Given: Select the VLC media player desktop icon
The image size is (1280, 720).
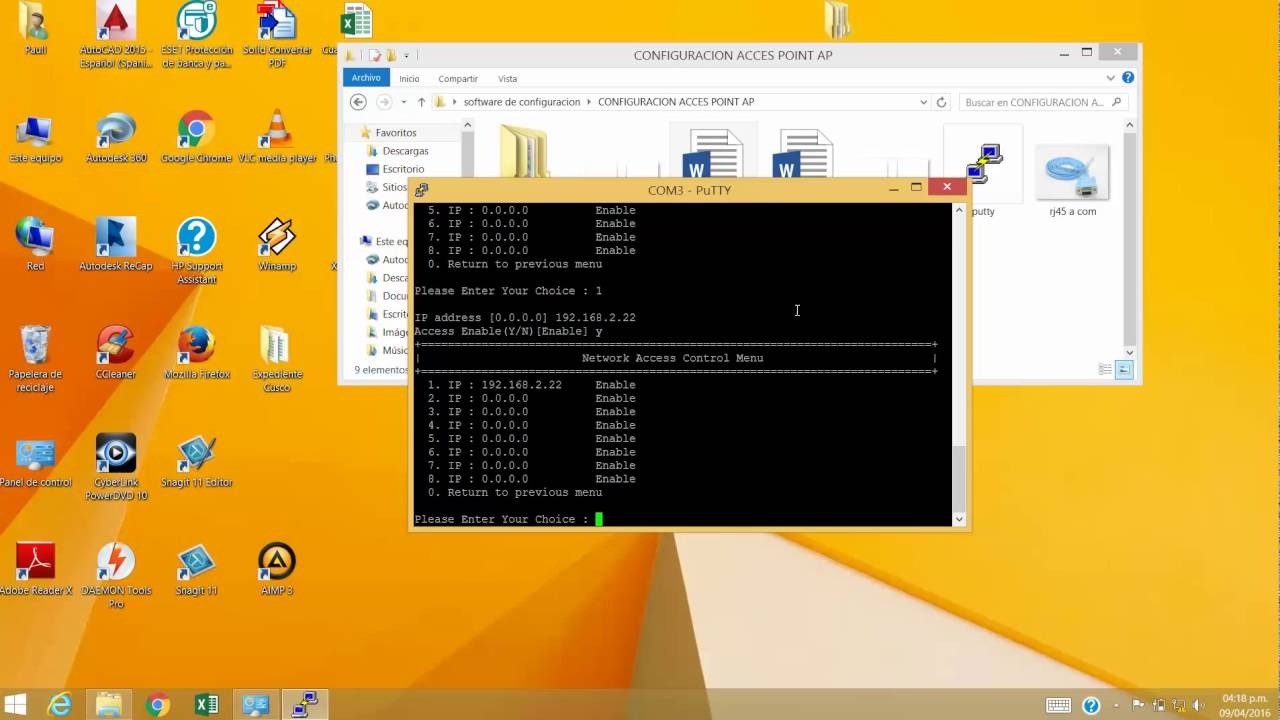Looking at the screenshot, I should [x=277, y=138].
